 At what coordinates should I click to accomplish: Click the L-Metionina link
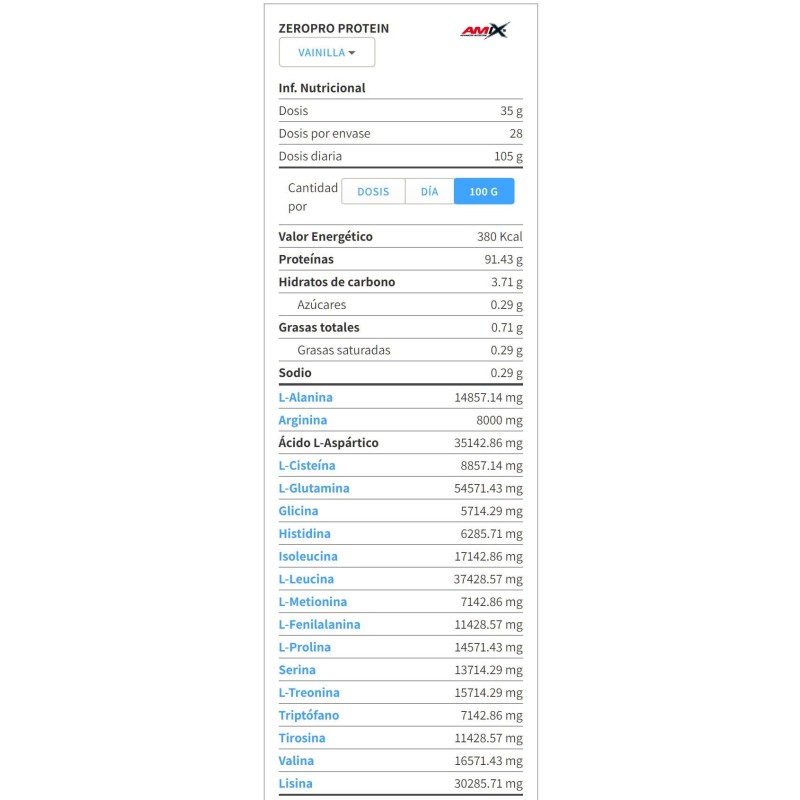[312, 602]
